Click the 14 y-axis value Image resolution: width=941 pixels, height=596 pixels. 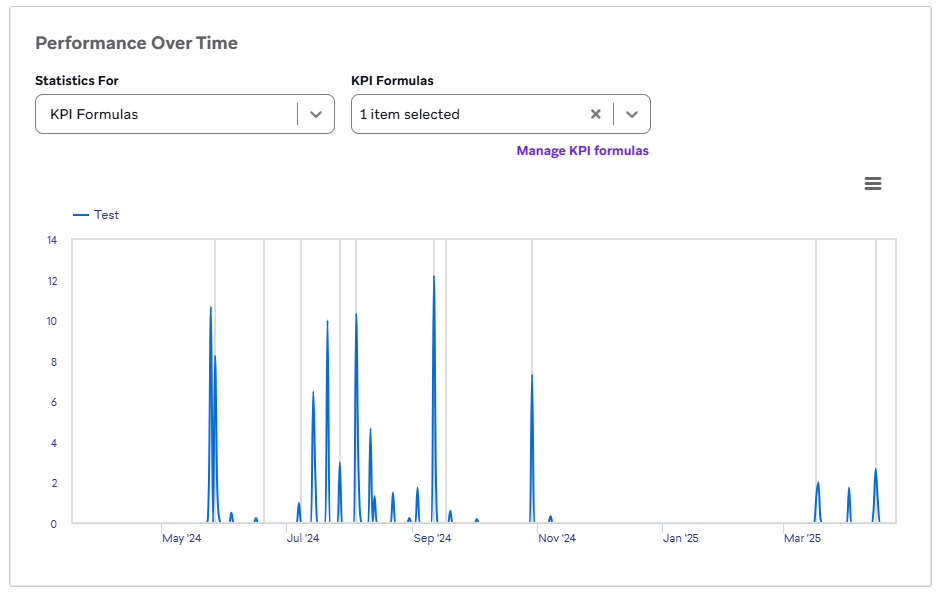click(x=52, y=240)
